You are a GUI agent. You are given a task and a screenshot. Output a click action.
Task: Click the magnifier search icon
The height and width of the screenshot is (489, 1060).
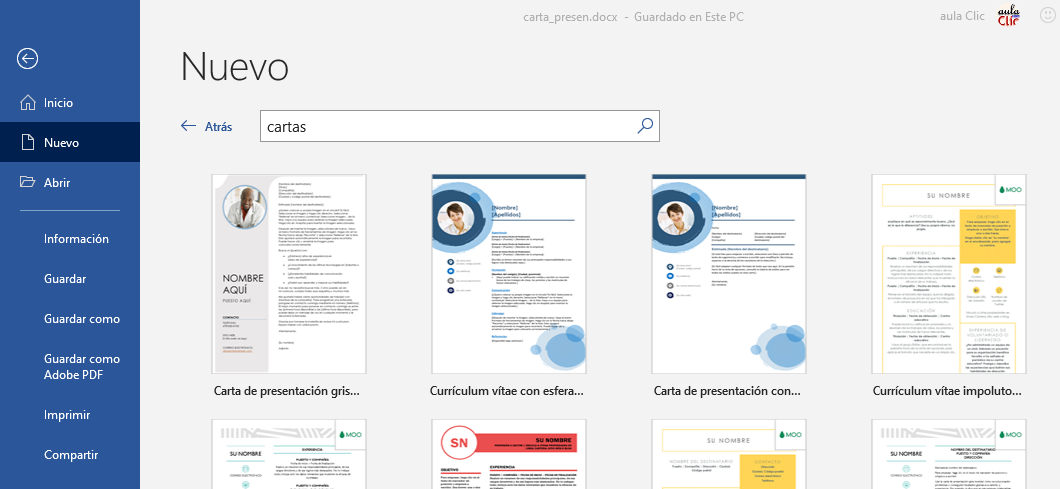tap(645, 126)
